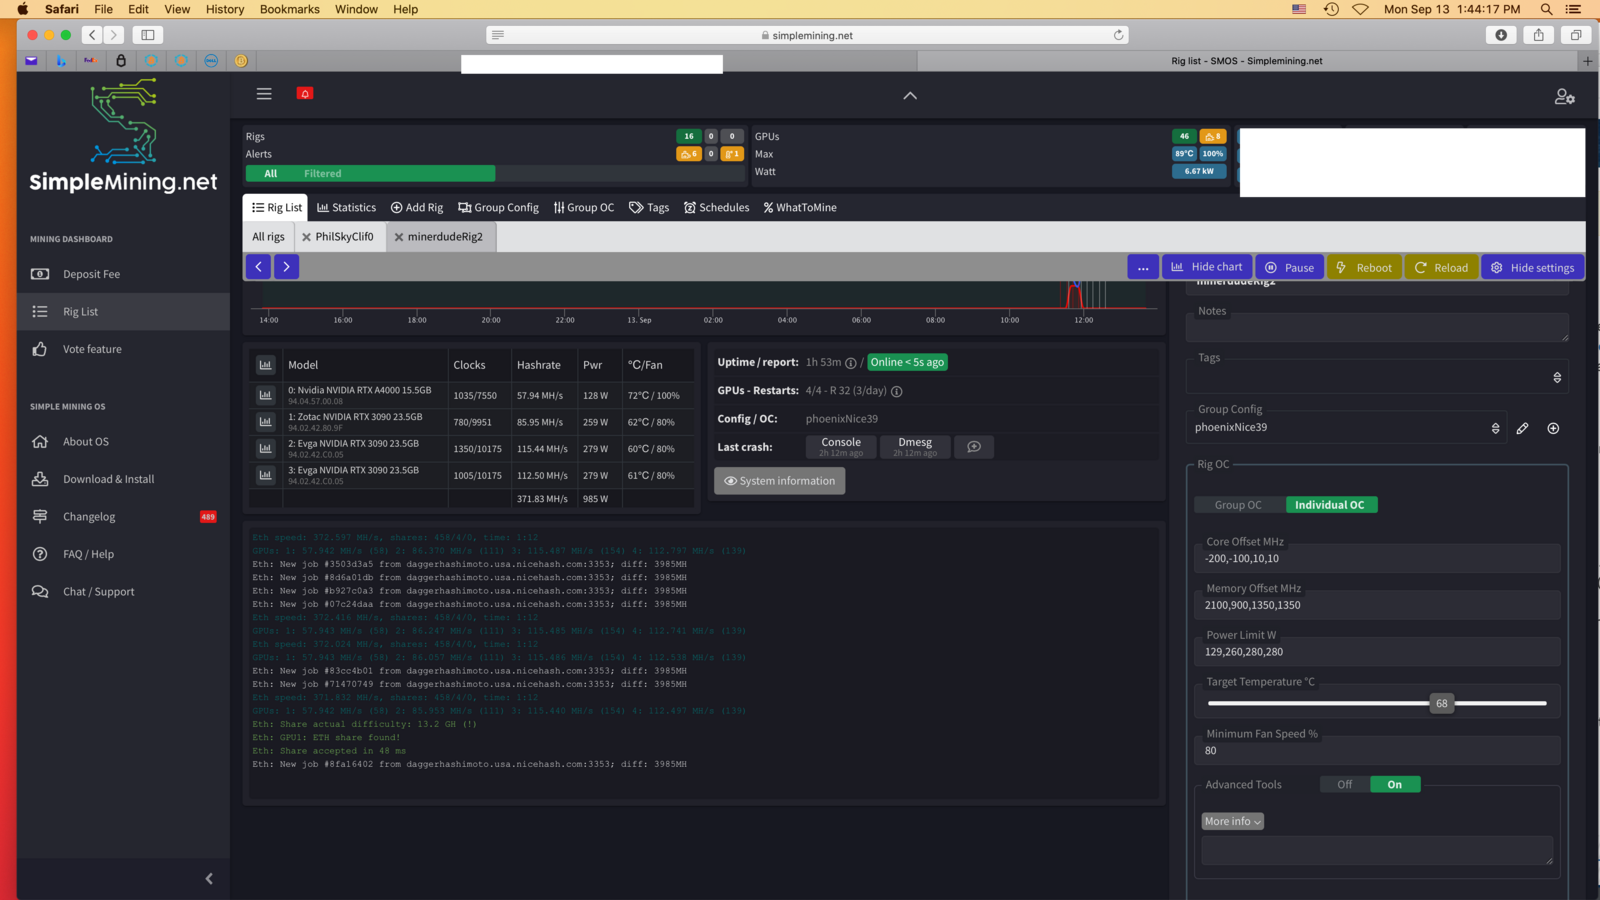Switch to Group OC mode
This screenshot has height=900, width=1600.
click(x=1238, y=505)
